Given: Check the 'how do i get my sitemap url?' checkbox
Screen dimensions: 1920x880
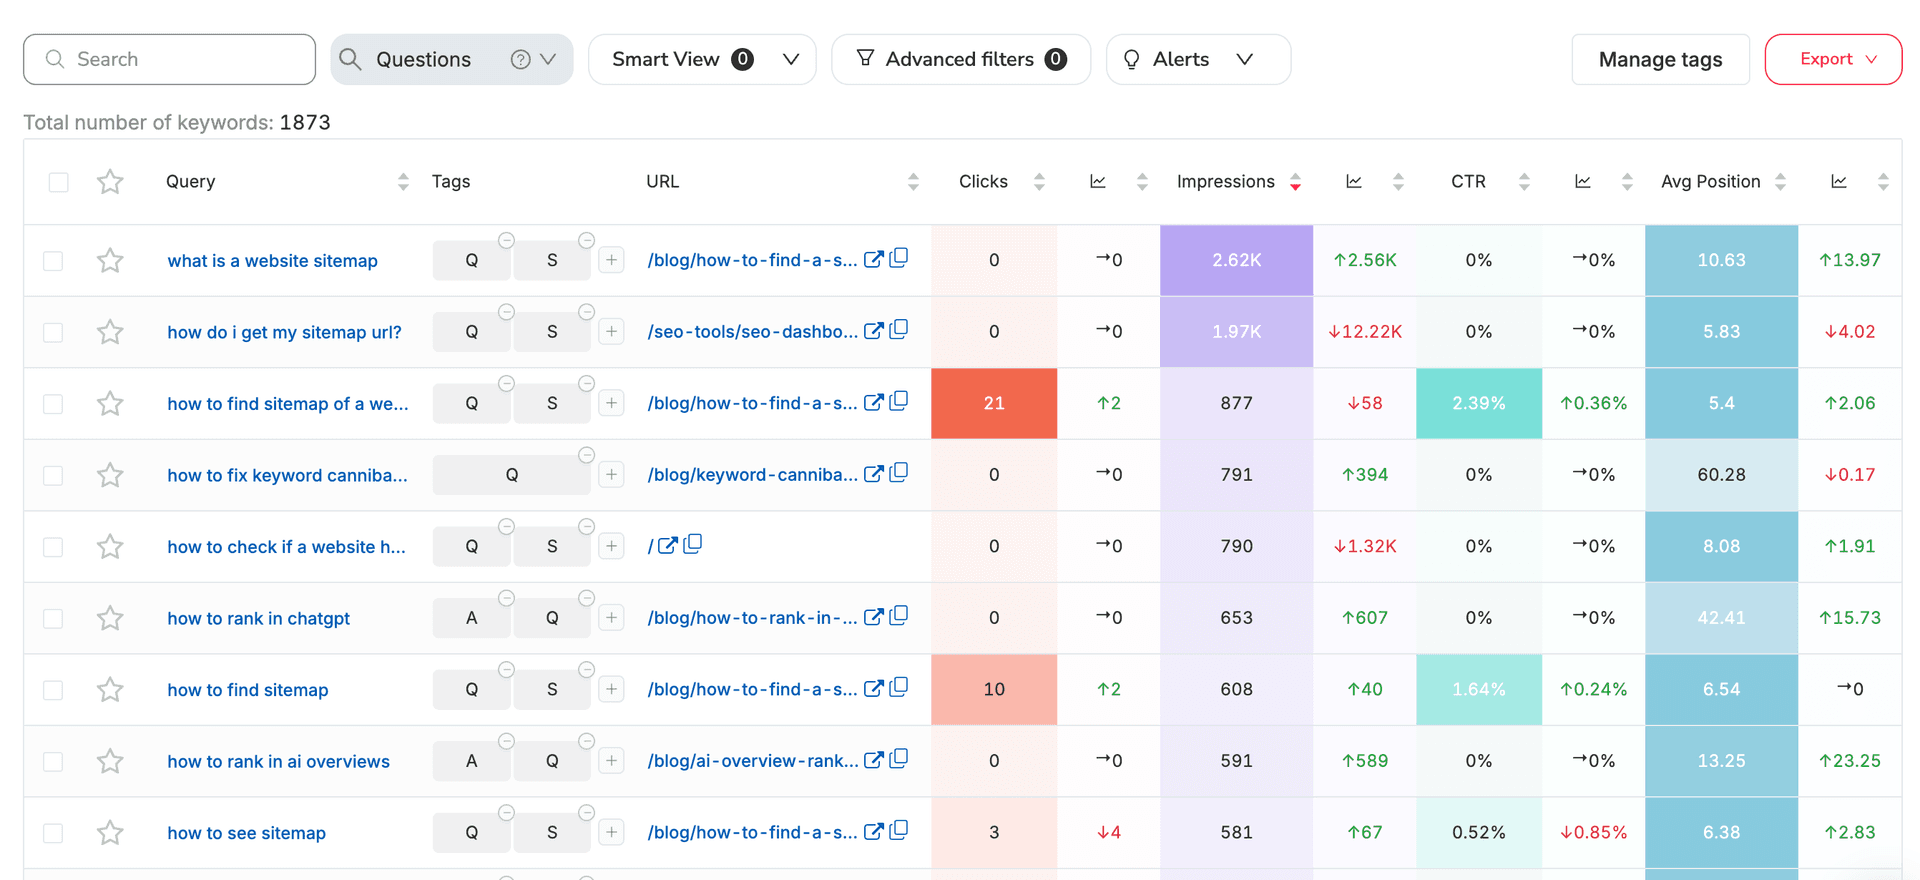Looking at the screenshot, I should [53, 332].
